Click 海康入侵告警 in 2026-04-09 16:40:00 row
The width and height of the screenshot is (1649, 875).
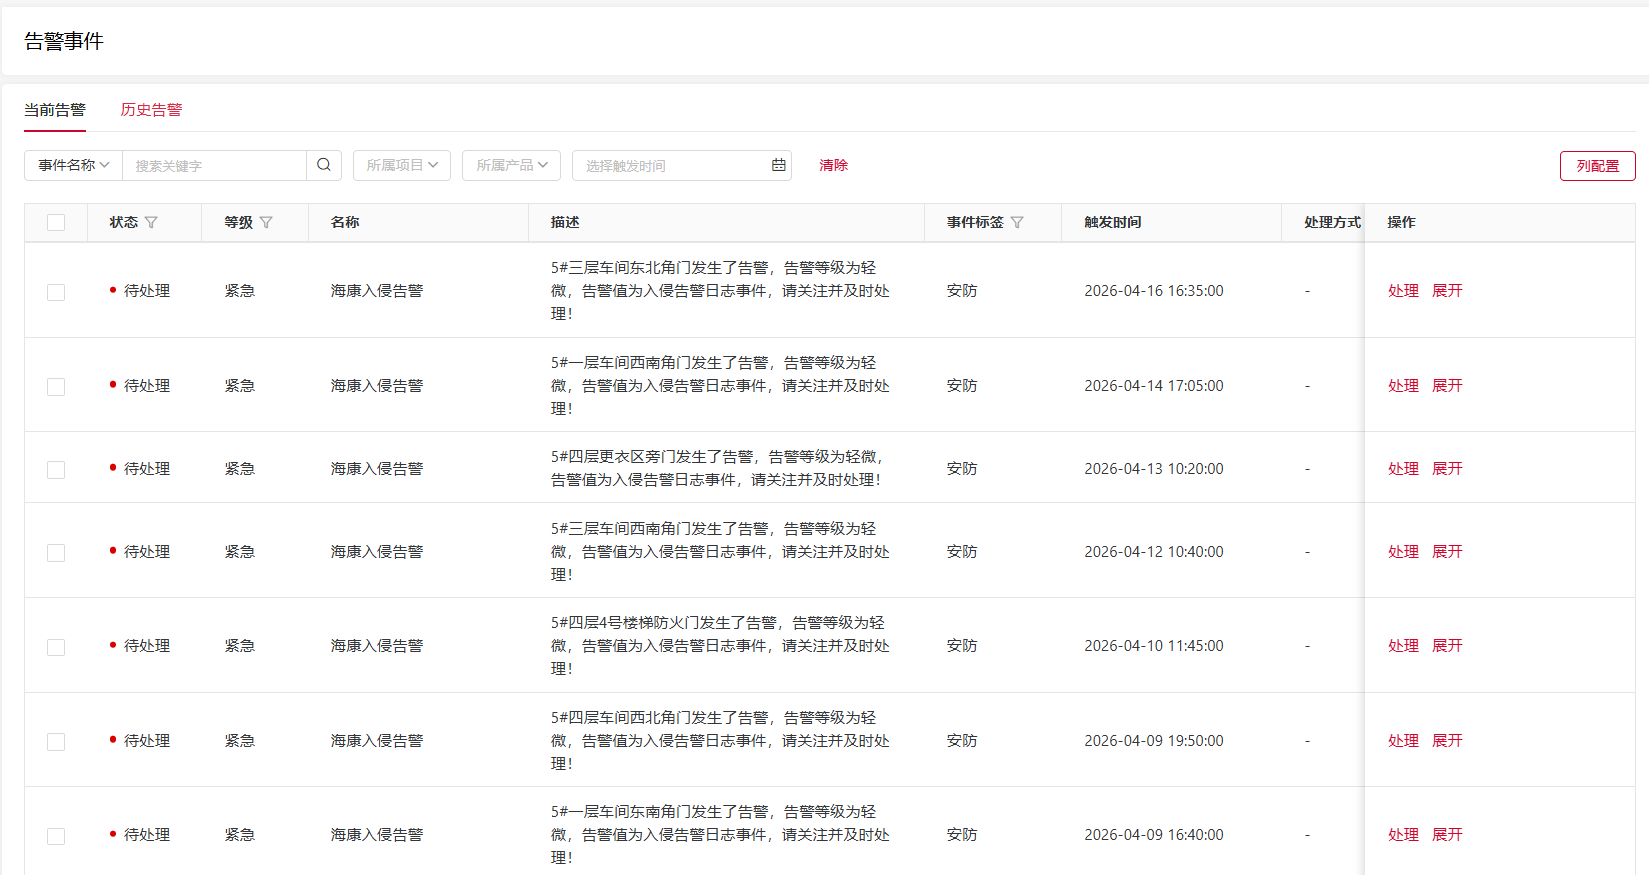tap(377, 835)
